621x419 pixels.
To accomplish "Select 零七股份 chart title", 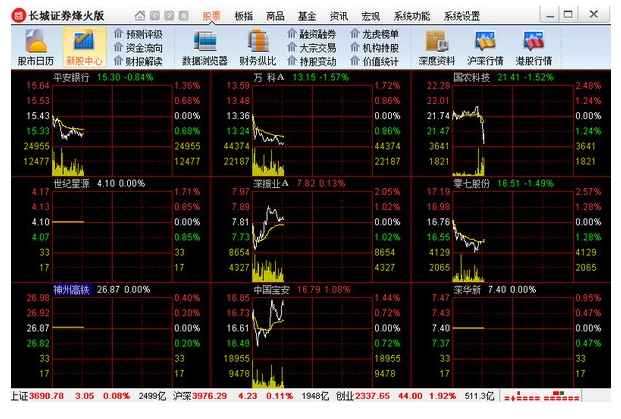I will coord(472,183).
